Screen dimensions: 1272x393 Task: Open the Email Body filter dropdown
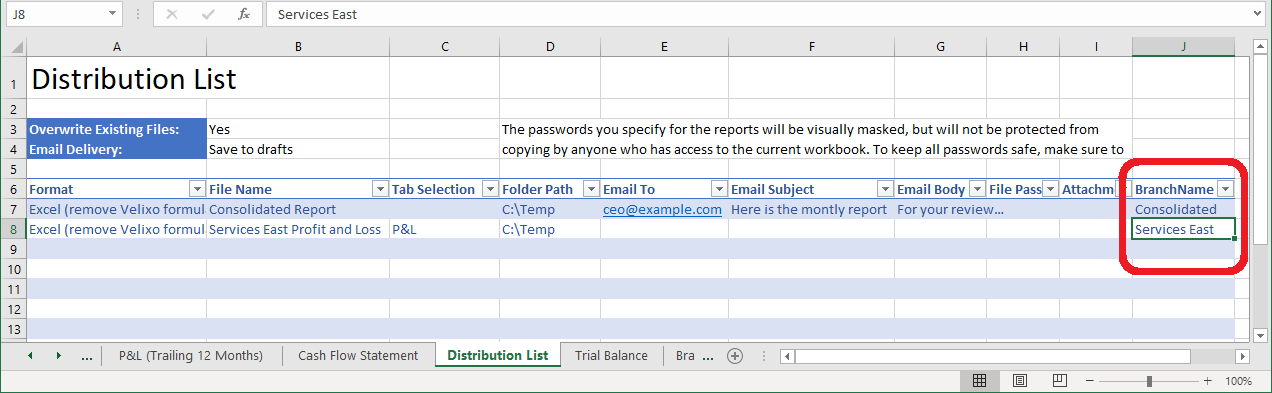[x=976, y=189]
